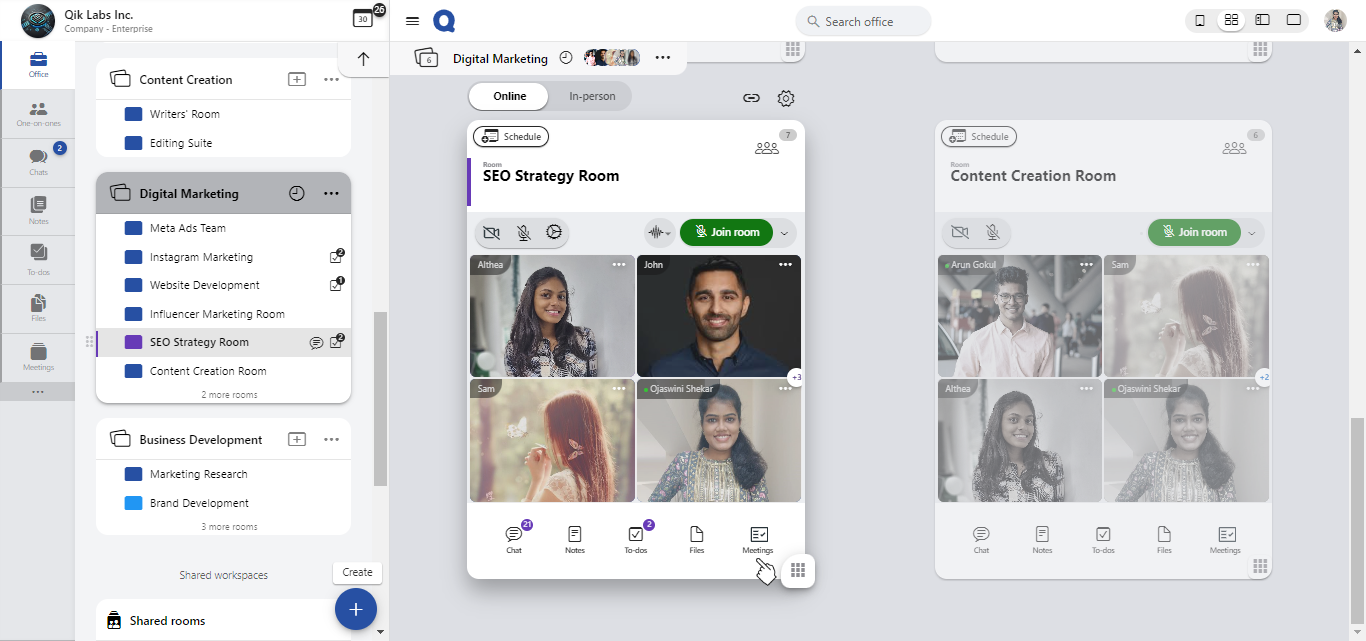Open Chat in the SEO Strategy Room card
Image resolution: width=1366 pixels, height=641 pixels.
(514, 539)
